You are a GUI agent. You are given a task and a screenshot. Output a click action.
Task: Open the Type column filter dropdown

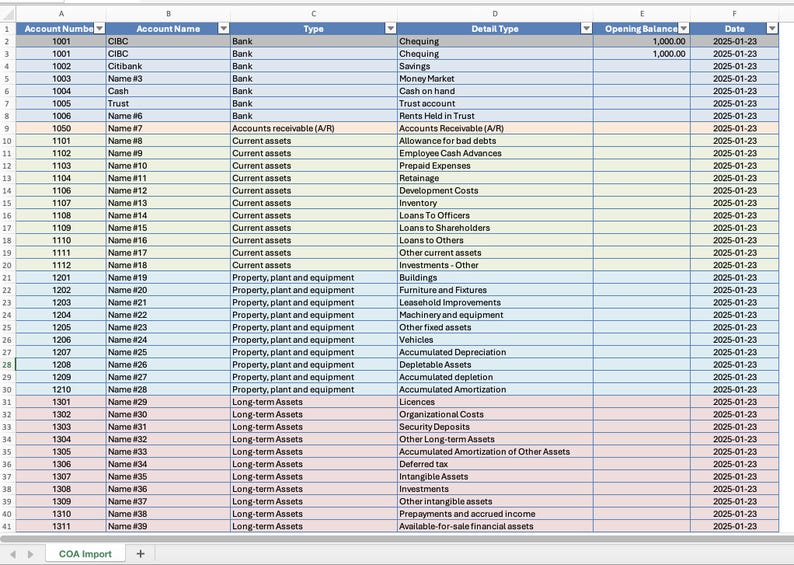pos(390,29)
